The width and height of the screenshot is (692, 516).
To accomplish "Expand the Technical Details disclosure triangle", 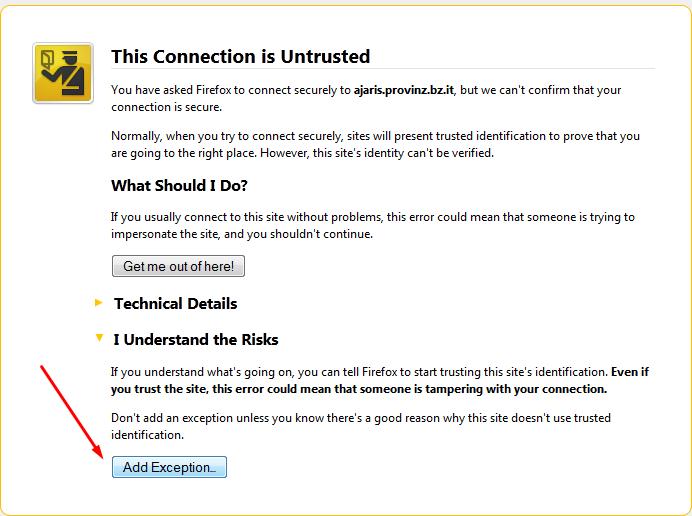I will point(98,302).
